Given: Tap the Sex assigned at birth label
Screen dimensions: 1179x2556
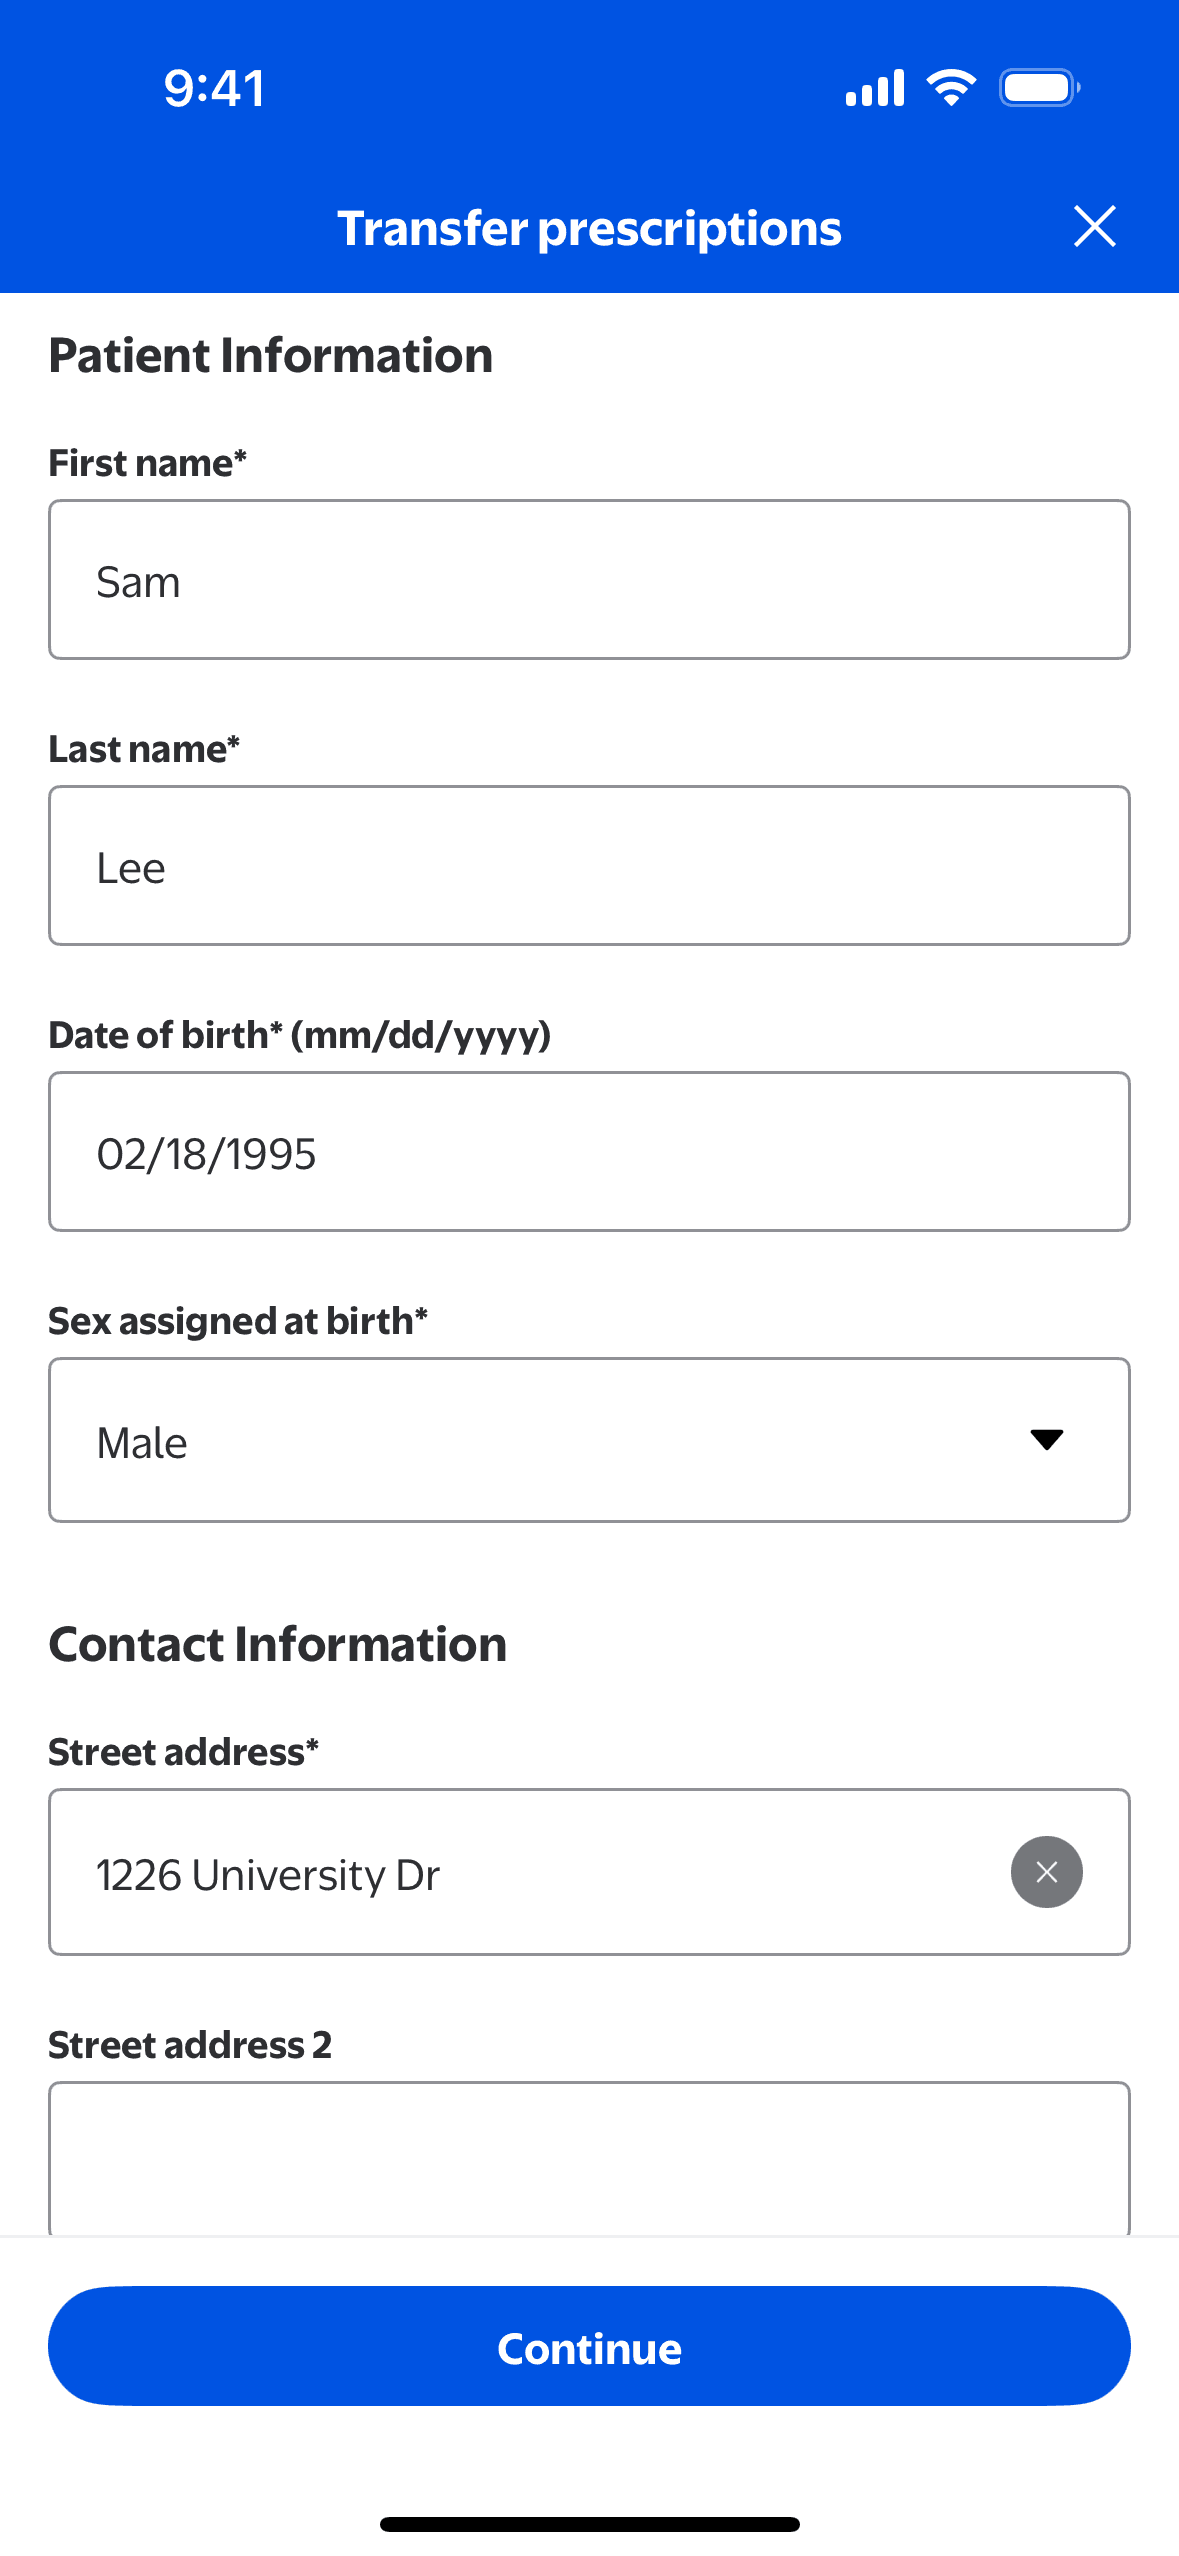Looking at the screenshot, I should coord(238,1321).
